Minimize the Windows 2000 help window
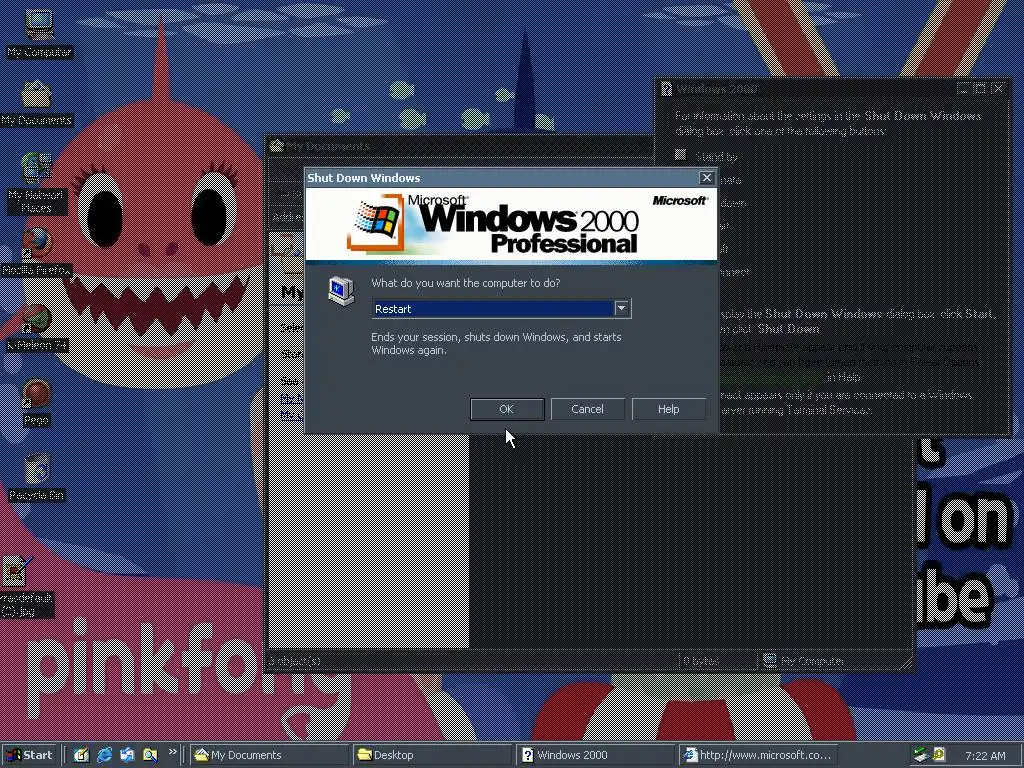 coord(964,88)
